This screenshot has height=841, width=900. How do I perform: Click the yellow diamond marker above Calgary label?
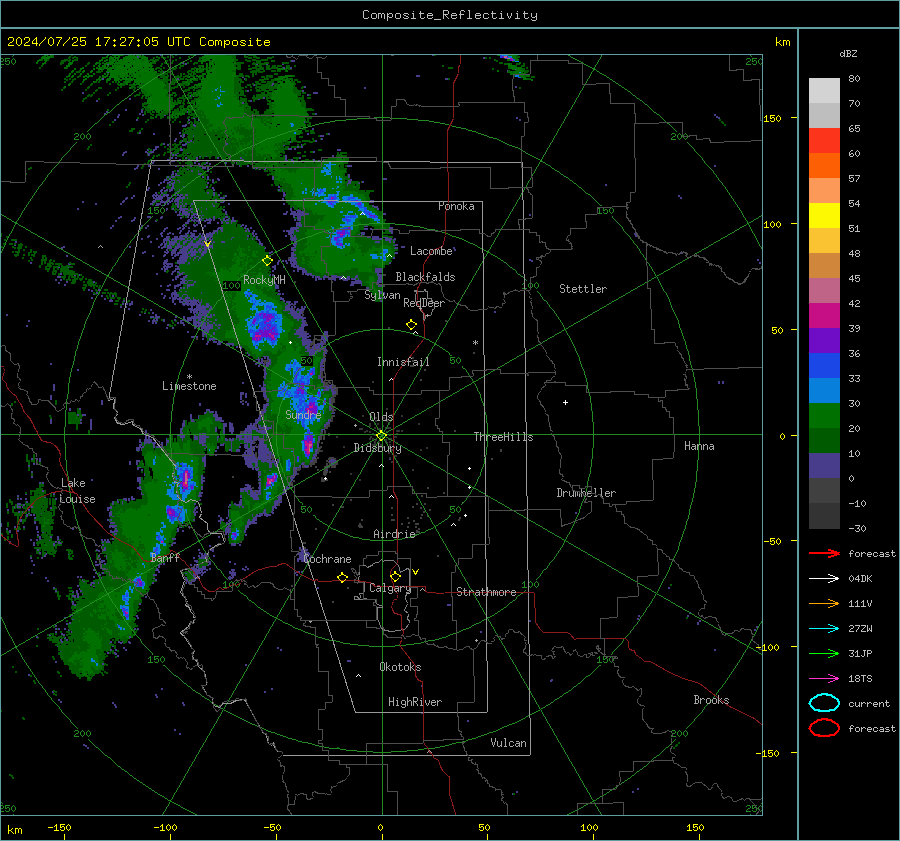[395, 576]
